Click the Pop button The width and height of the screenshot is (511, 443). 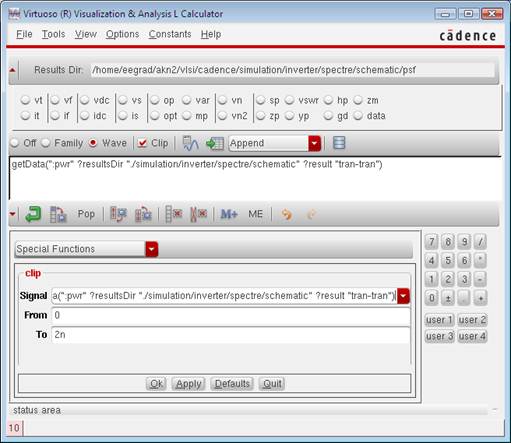86,214
